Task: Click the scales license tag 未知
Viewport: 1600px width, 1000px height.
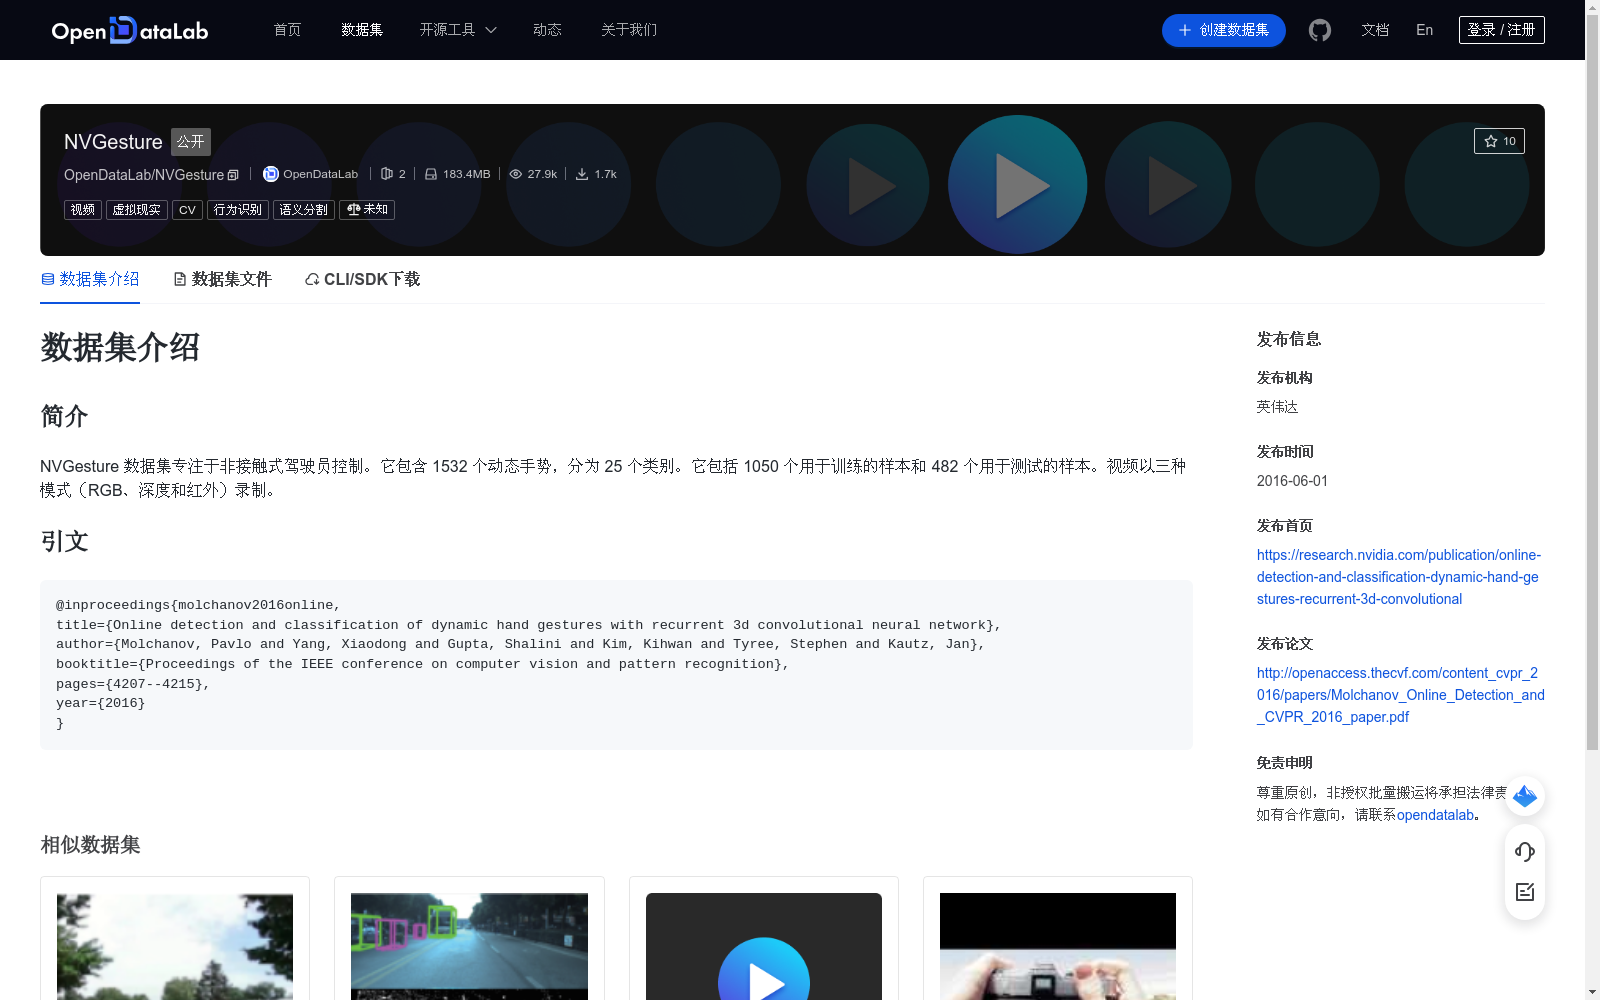Action: [367, 210]
